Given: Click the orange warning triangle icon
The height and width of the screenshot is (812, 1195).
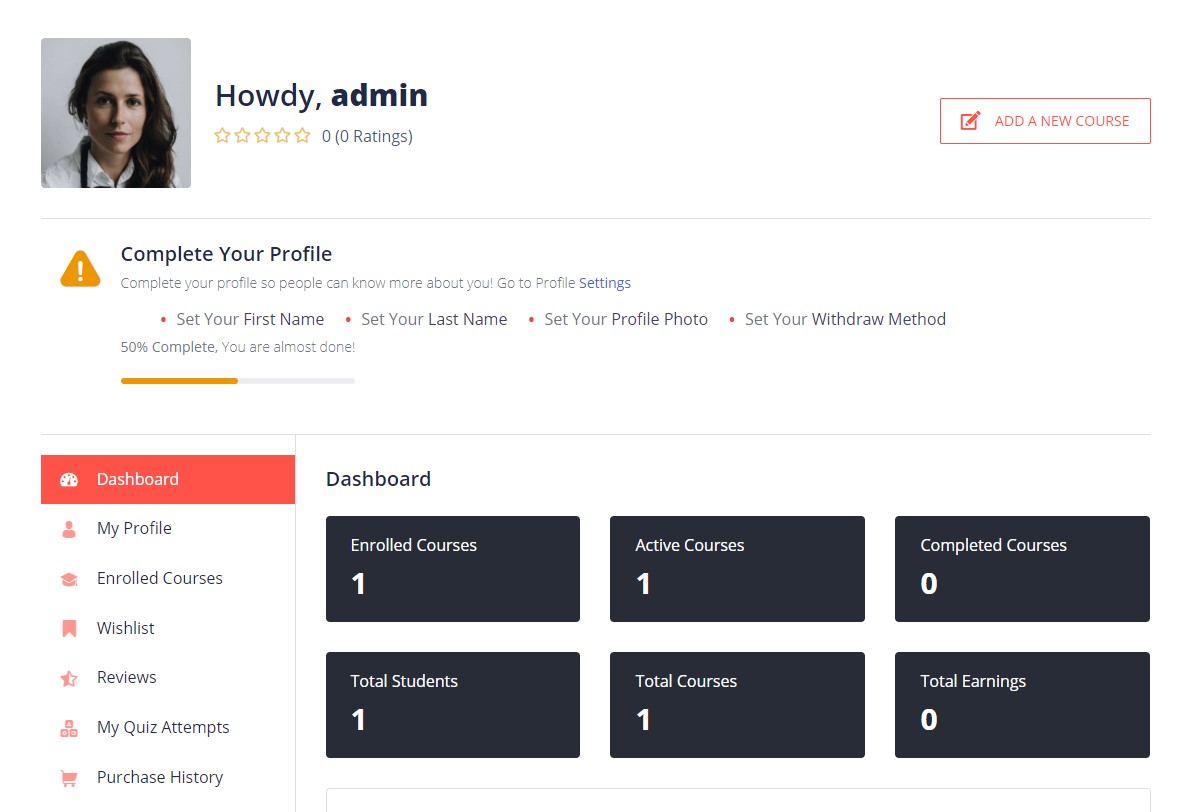Looking at the screenshot, I should coord(80,268).
